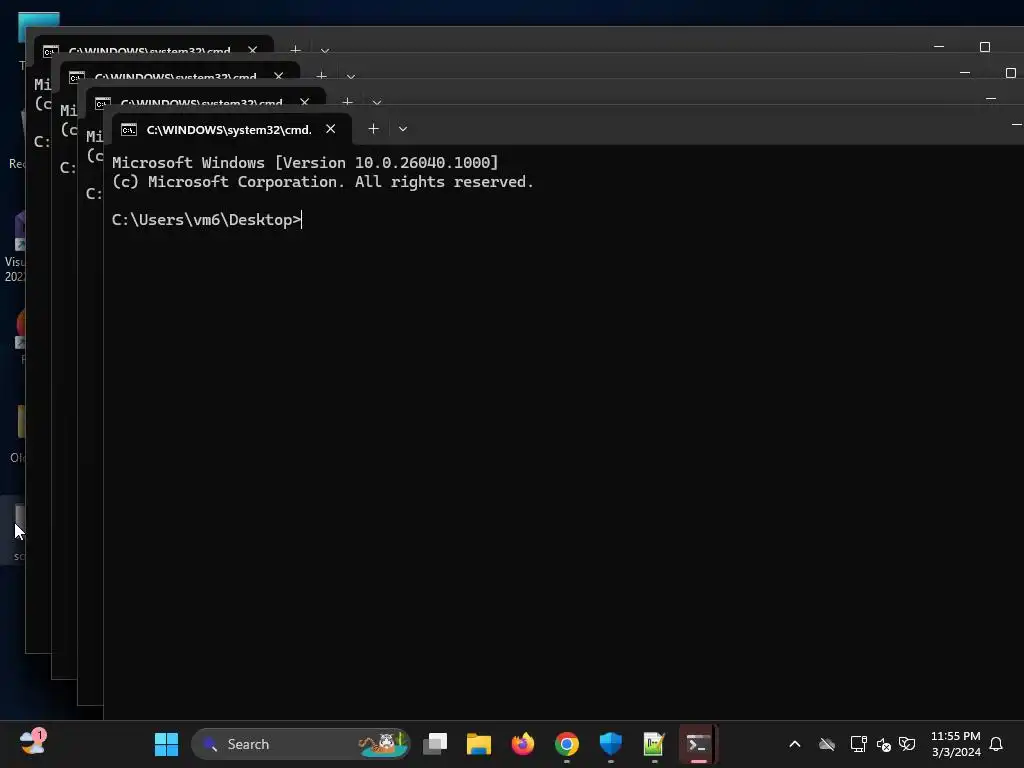The height and width of the screenshot is (768, 1024).
Task: Click the tray icon left of the clock
Action: pyautogui.click(x=907, y=744)
